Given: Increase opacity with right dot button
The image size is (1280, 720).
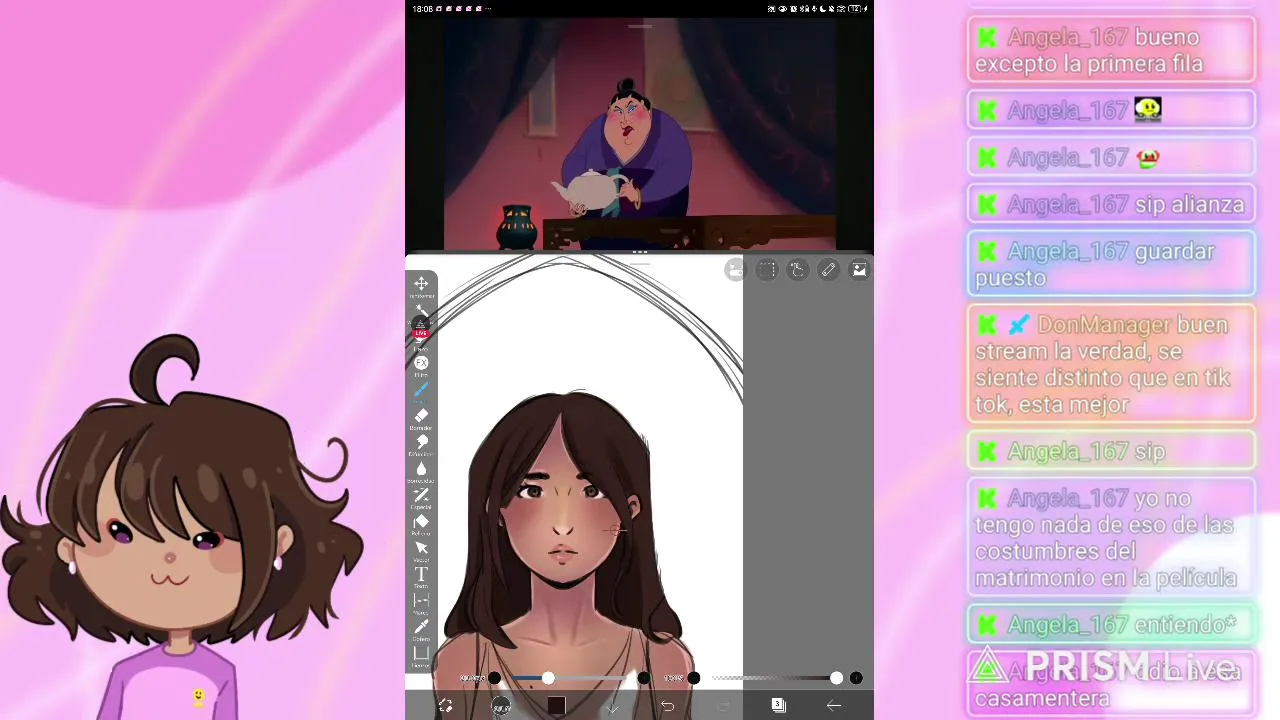Looking at the screenshot, I should (x=856, y=678).
